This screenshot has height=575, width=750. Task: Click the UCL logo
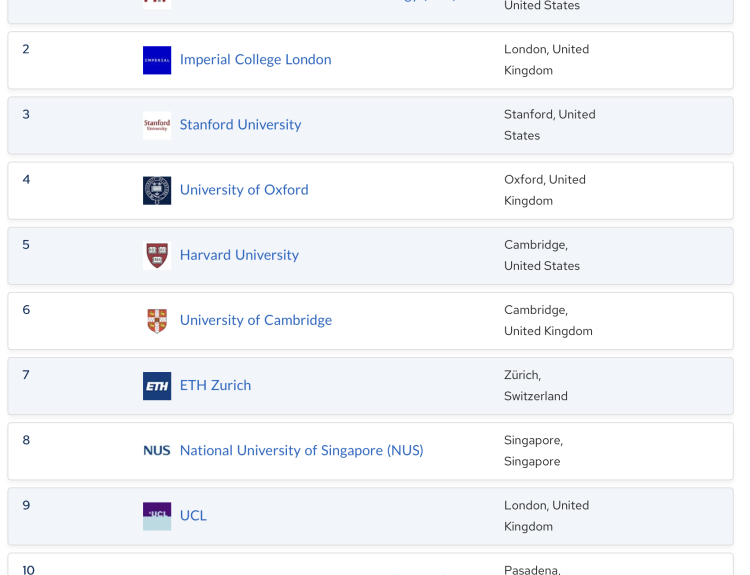point(157,516)
